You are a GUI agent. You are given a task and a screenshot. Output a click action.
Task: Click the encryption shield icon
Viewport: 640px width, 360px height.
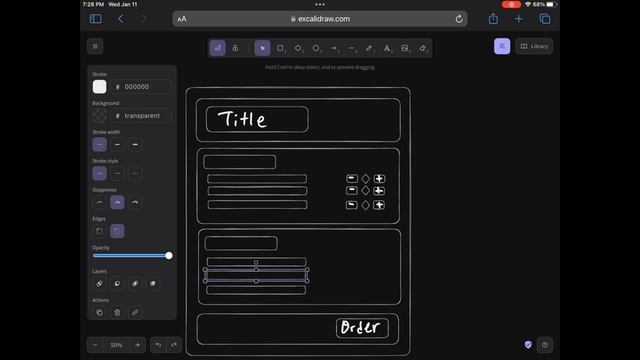528,345
